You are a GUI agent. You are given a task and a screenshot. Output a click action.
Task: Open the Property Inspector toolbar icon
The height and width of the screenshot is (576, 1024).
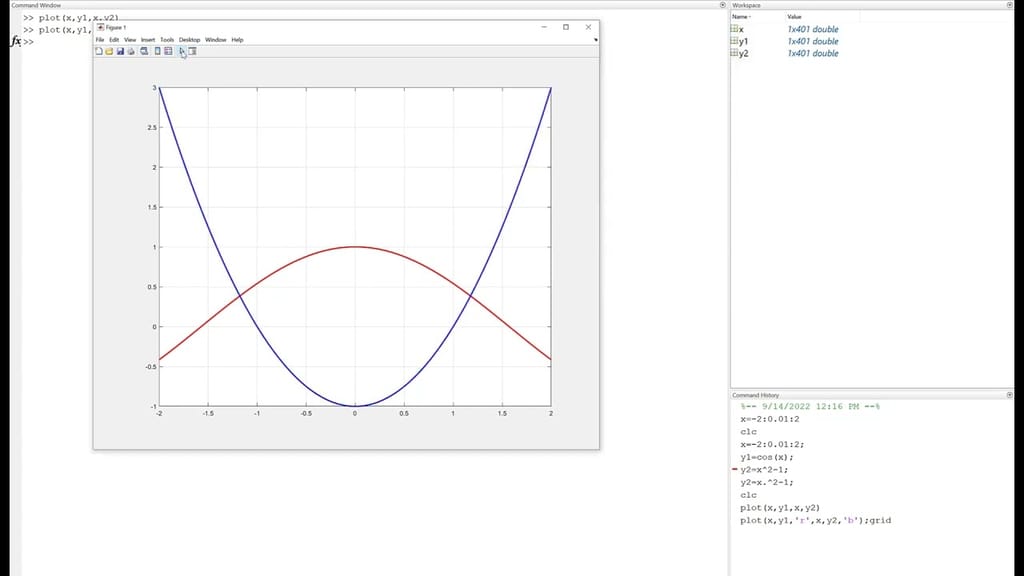coord(192,51)
